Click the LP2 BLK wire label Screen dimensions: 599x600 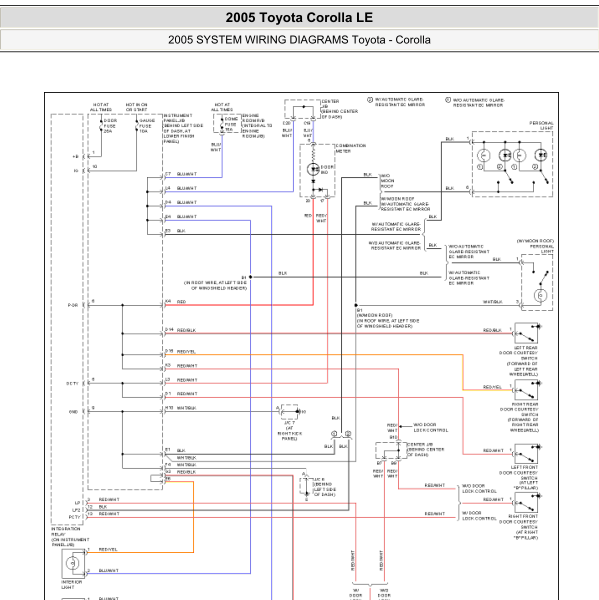(x=103, y=507)
